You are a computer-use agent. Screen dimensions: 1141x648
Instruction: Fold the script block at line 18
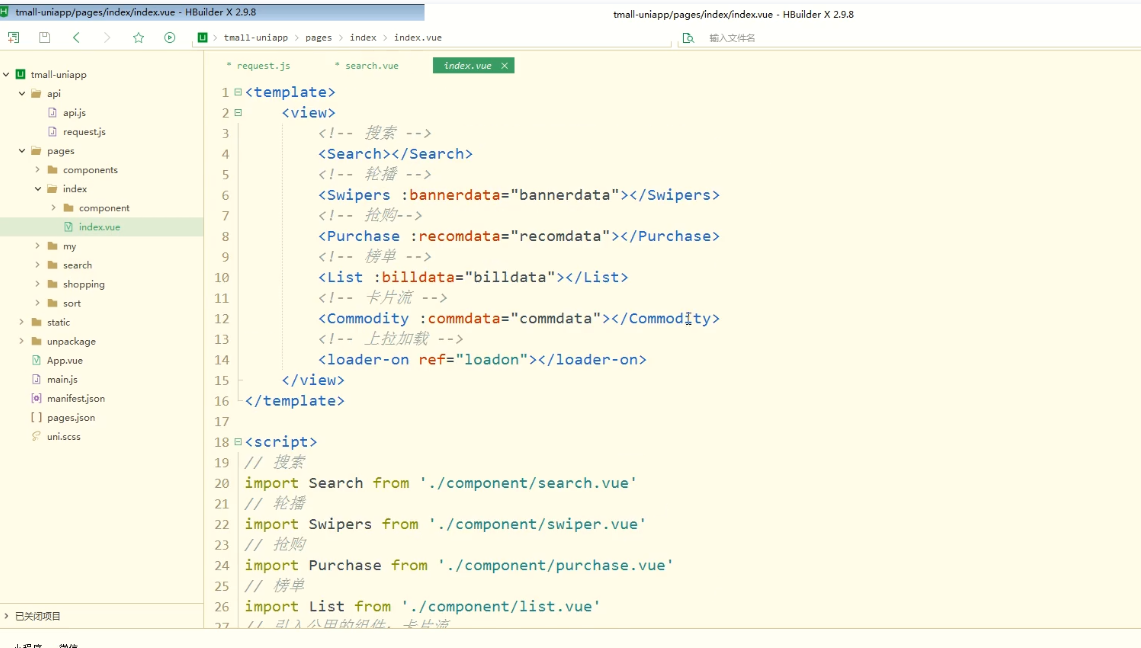[238, 441]
